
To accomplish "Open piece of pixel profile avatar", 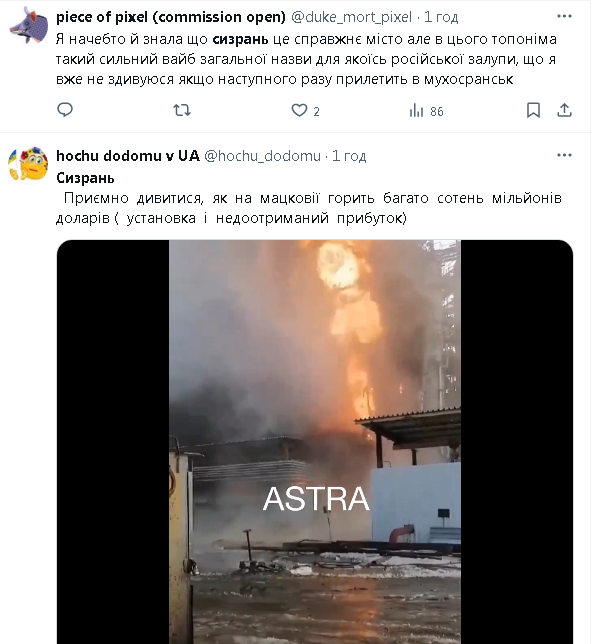I will [28, 25].
